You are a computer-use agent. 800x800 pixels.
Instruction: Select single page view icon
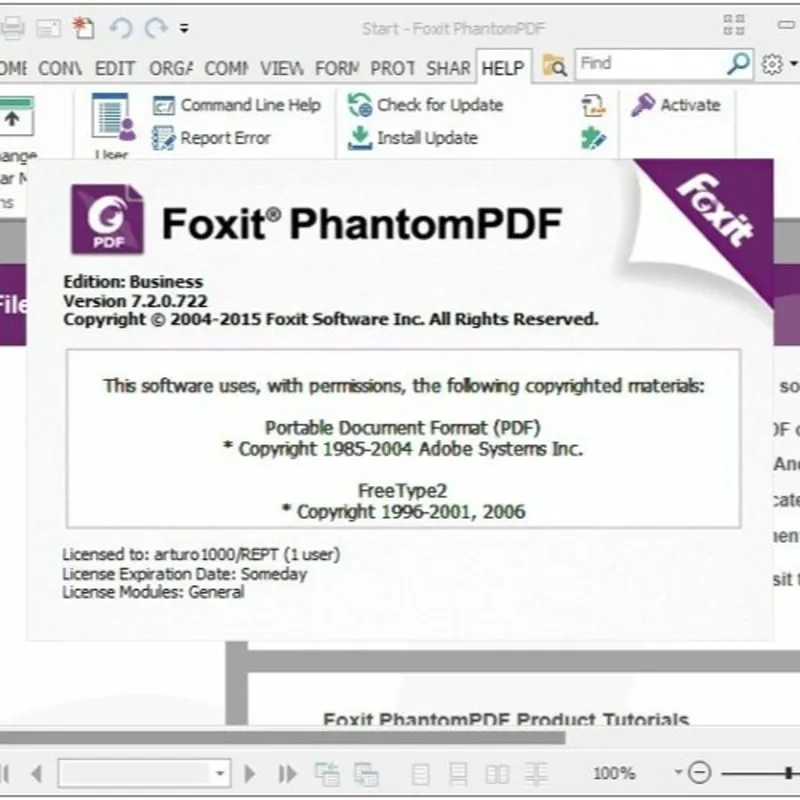(420, 774)
